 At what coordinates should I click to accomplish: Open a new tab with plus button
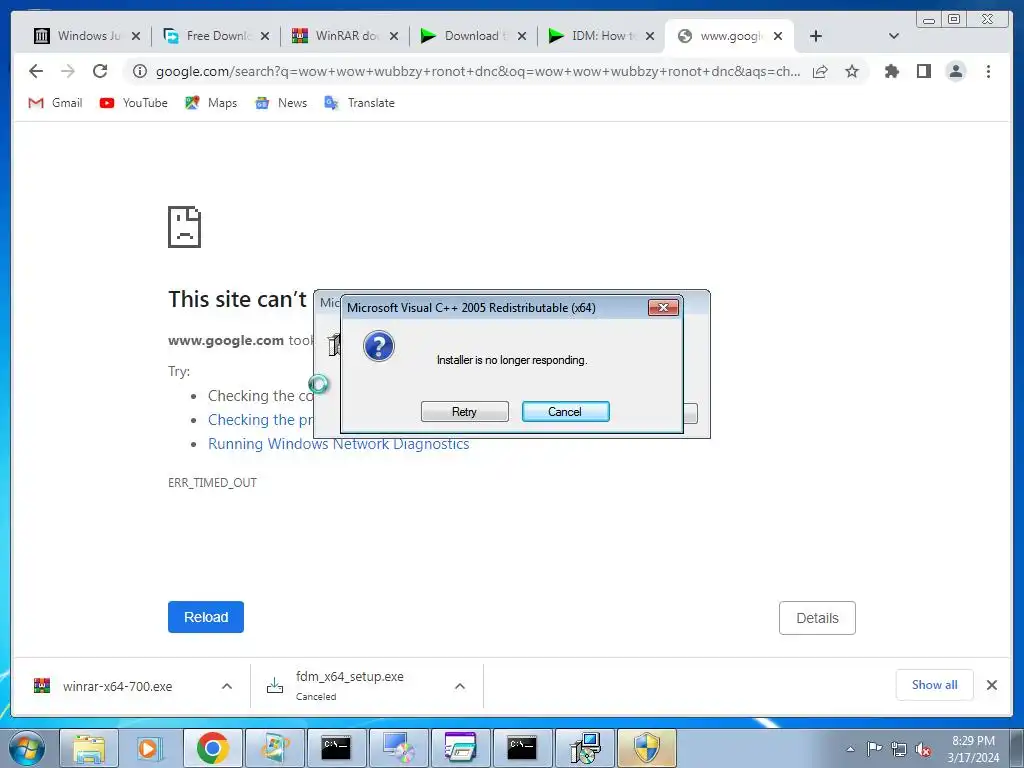(816, 36)
